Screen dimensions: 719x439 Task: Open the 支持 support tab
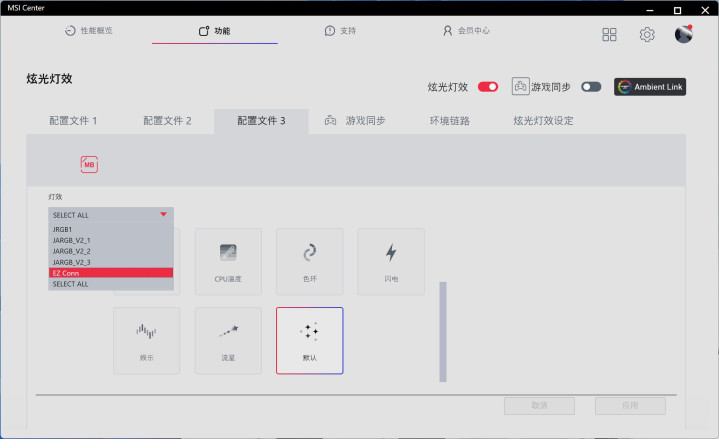click(340, 31)
